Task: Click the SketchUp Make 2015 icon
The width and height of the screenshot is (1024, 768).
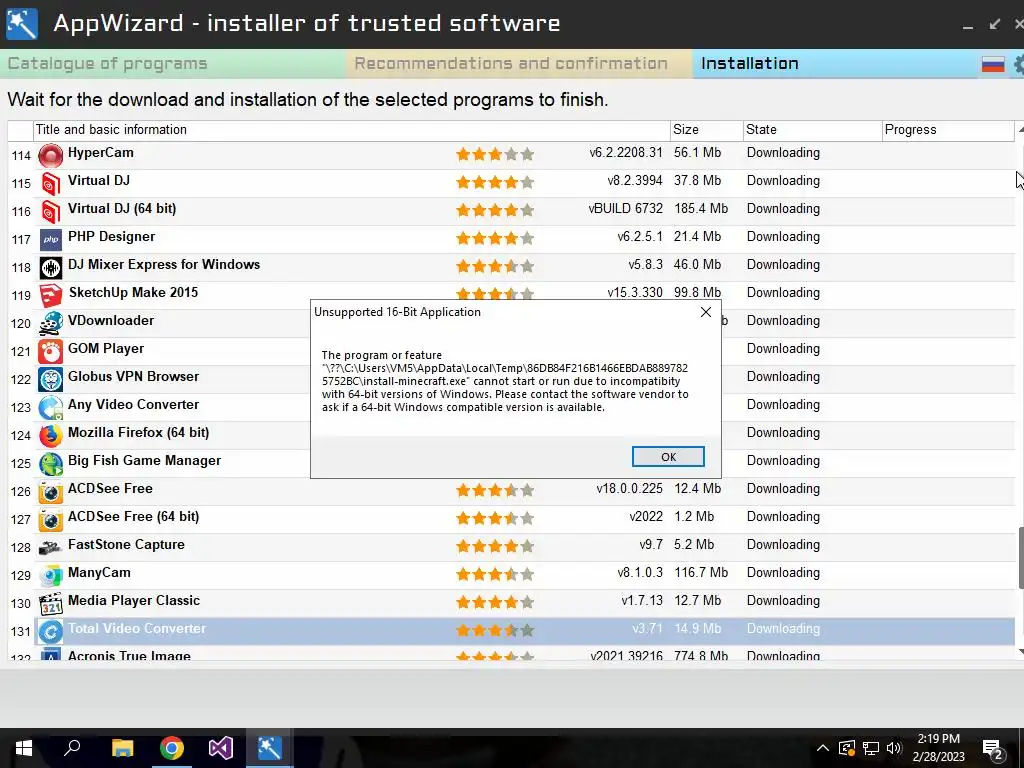Action: [x=50, y=296]
